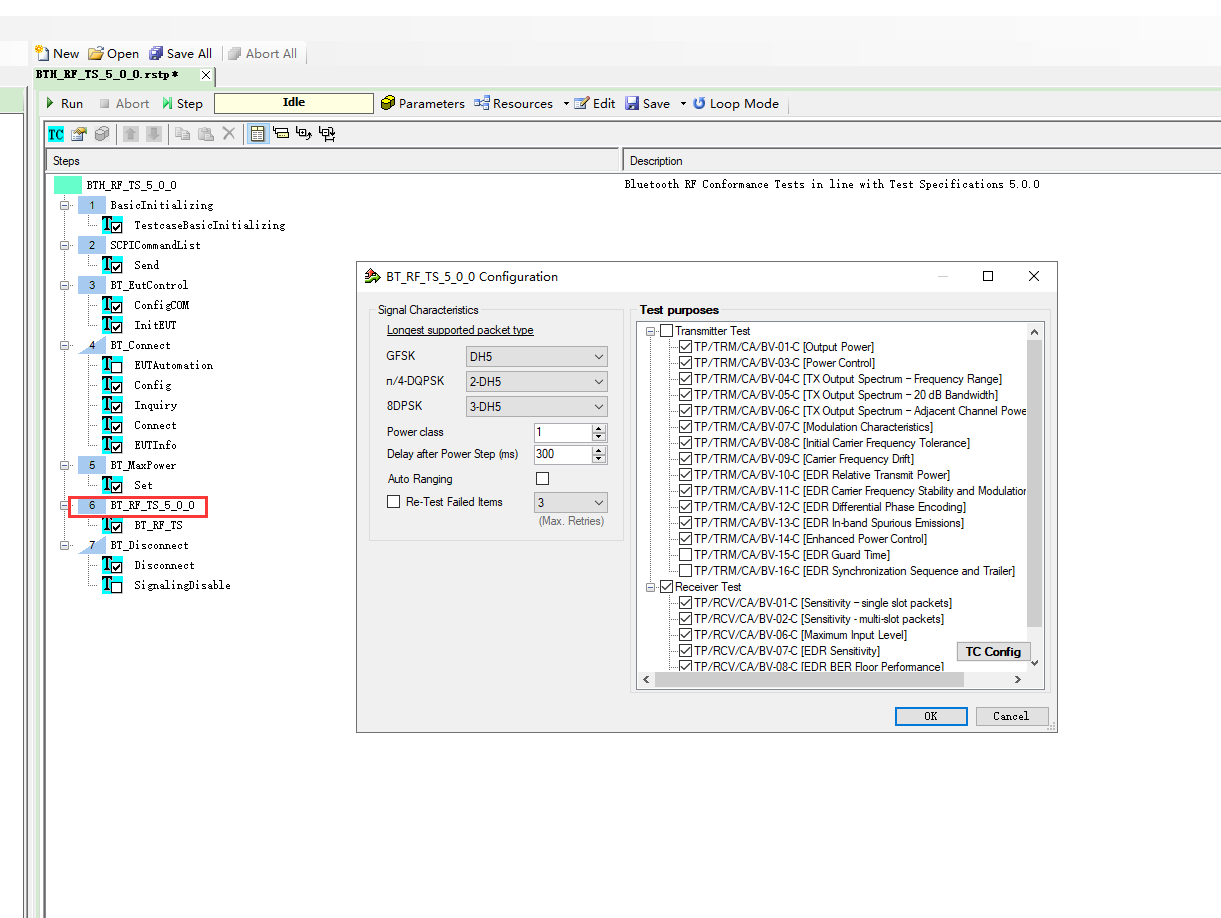Click the cyan TC toolbar icon
The height and width of the screenshot is (918, 1221).
click(x=56, y=134)
